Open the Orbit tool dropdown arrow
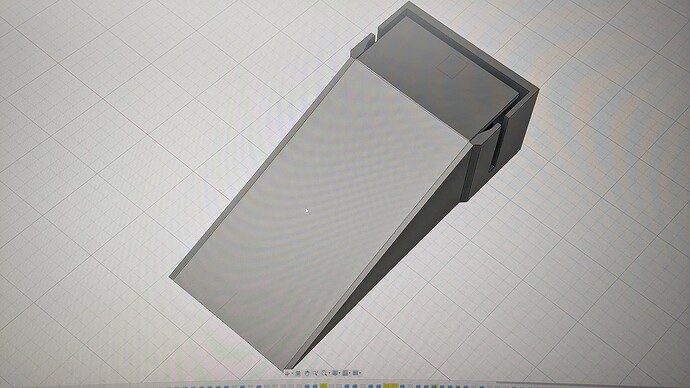The height and width of the screenshot is (388, 690). 292,373
